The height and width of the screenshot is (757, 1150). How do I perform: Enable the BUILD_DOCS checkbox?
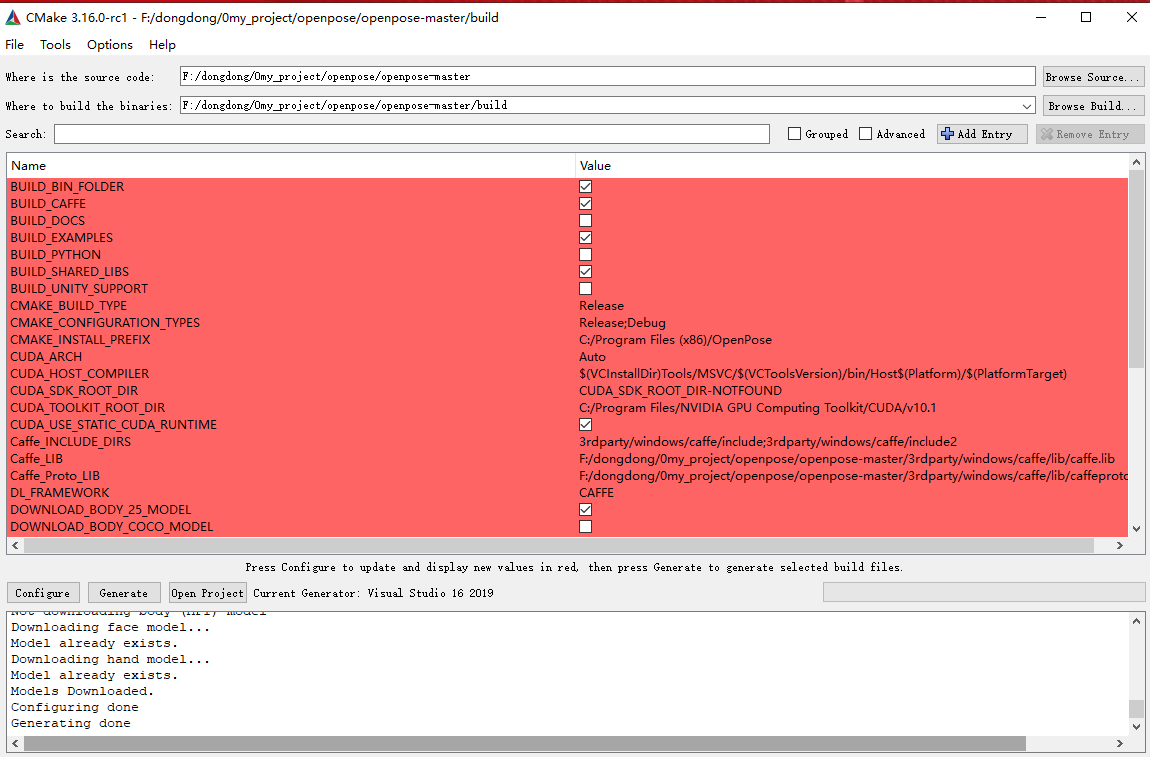(x=585, y=220)
